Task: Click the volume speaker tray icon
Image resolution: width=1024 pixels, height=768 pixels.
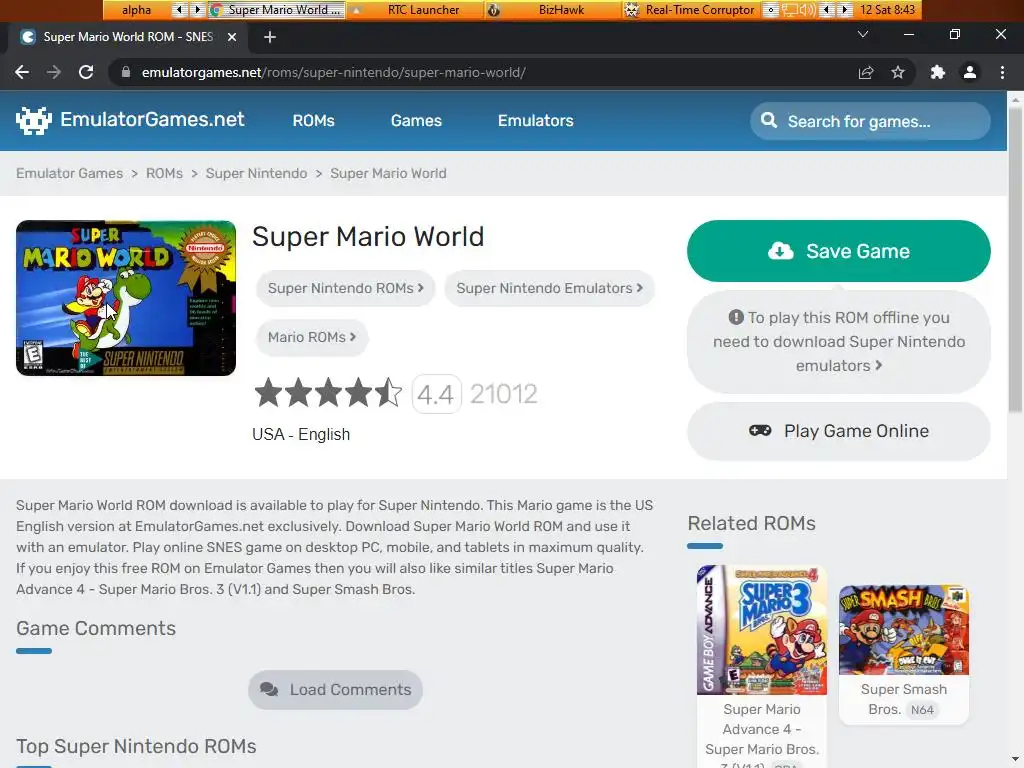Action: 807,10
